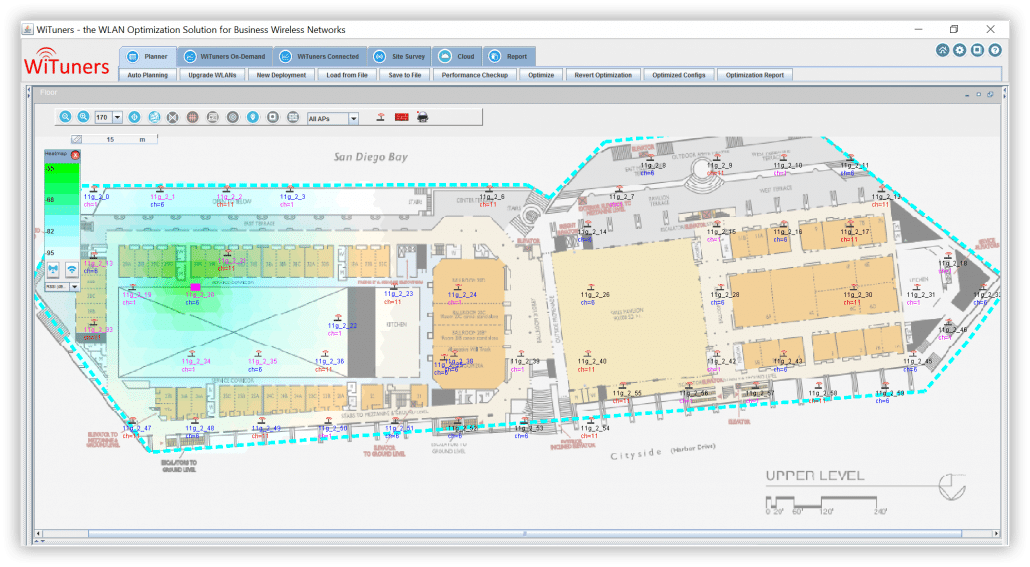This screenshot has width=1030, height=567.
Task: Click the Heatmap green color gradient scale
Action: tap(62, 210)
